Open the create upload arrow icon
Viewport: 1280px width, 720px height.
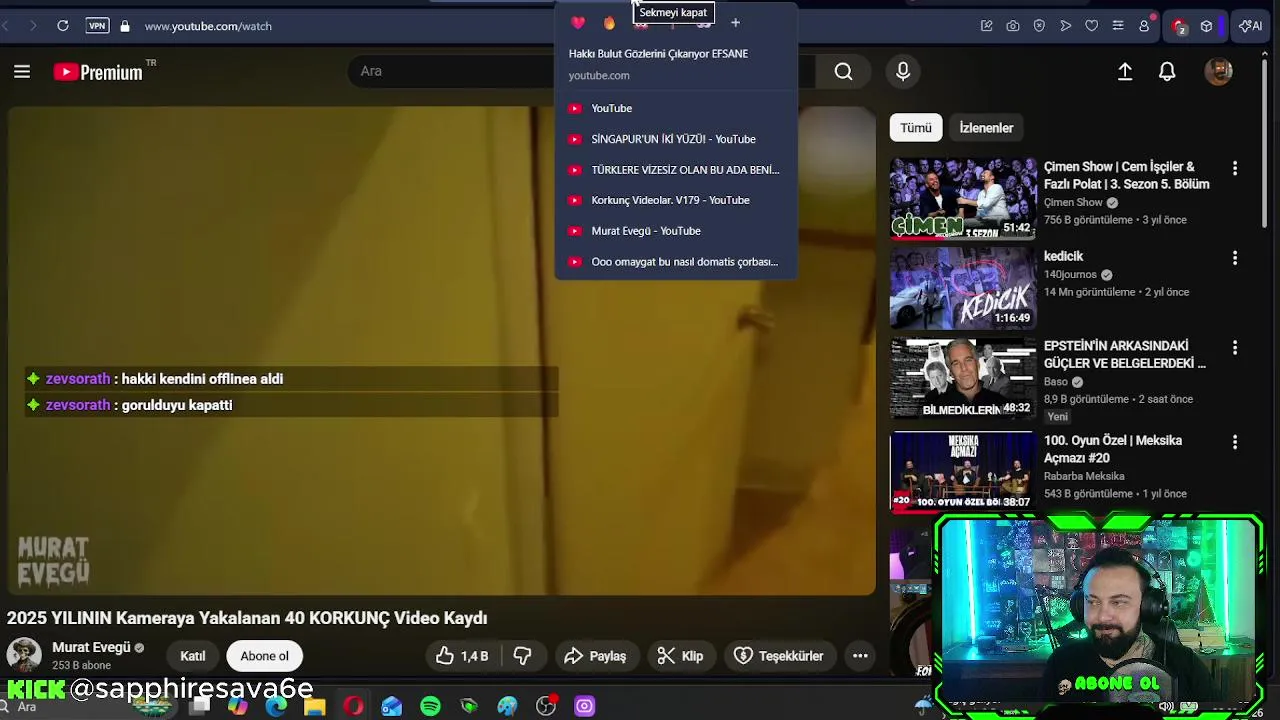tap(1125, 71)
